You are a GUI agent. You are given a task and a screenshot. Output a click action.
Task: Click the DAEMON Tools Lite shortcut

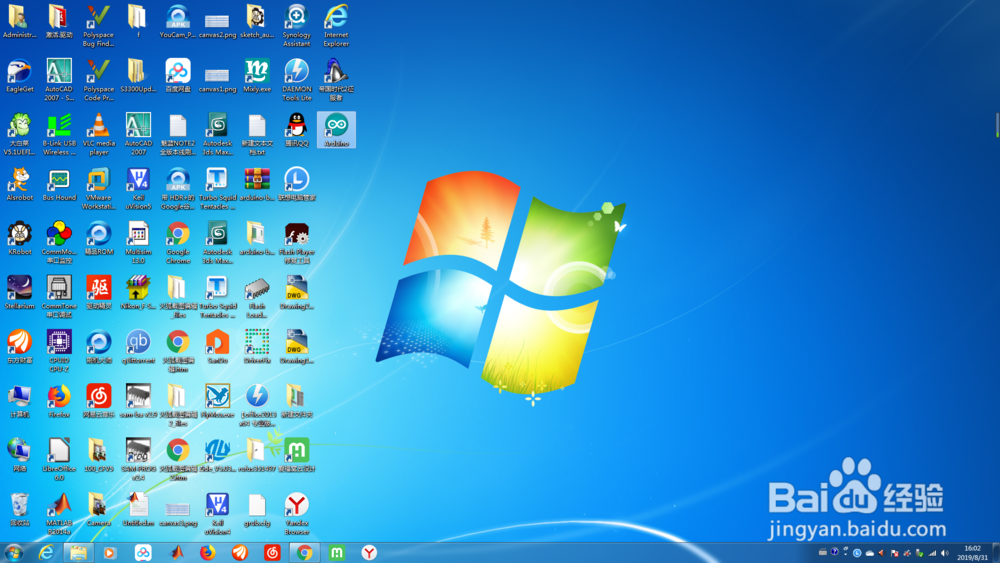297,80
